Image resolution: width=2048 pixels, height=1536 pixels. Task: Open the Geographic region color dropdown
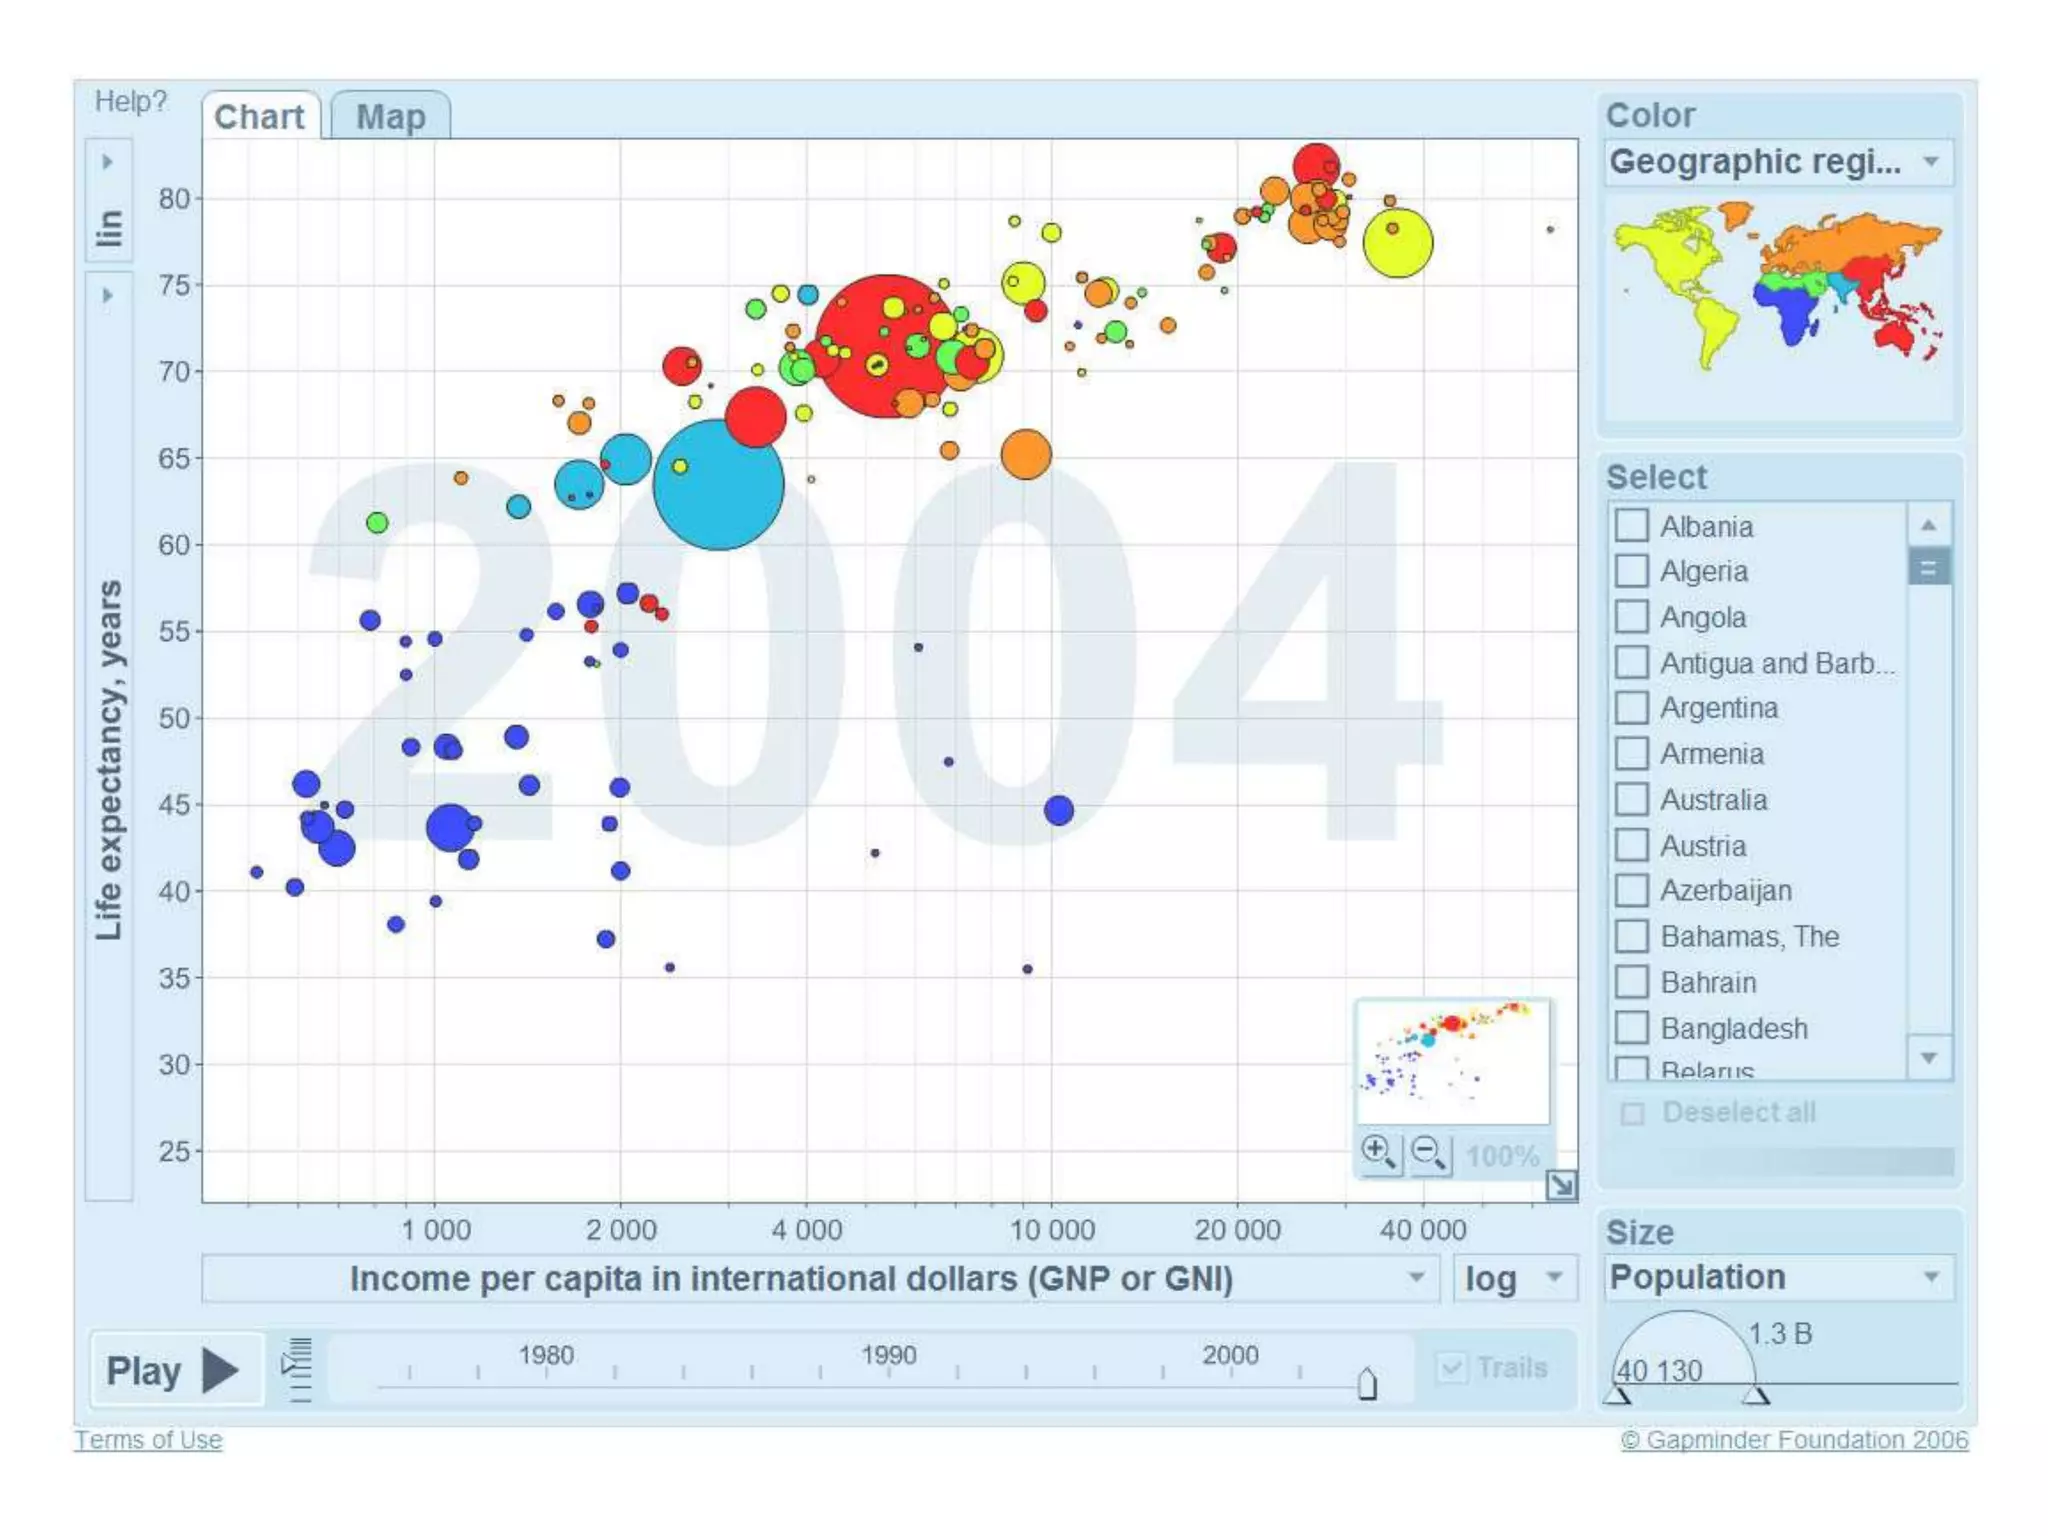(1778, 162)
